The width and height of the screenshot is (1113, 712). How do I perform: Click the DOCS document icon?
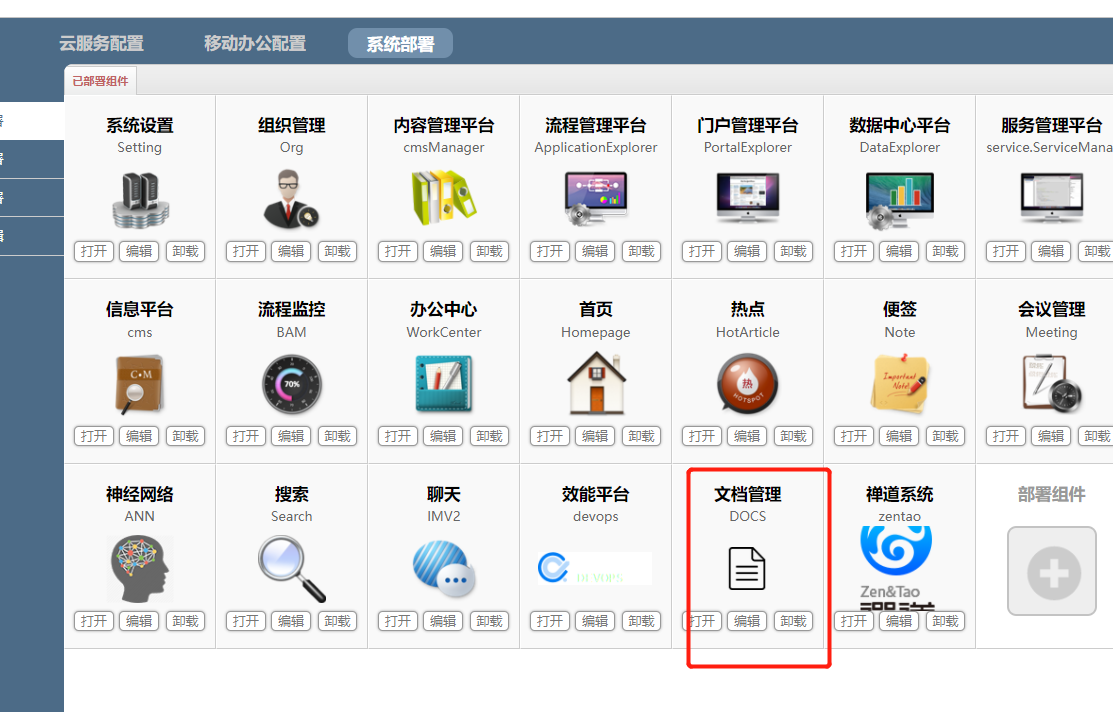tap(747, 569)
